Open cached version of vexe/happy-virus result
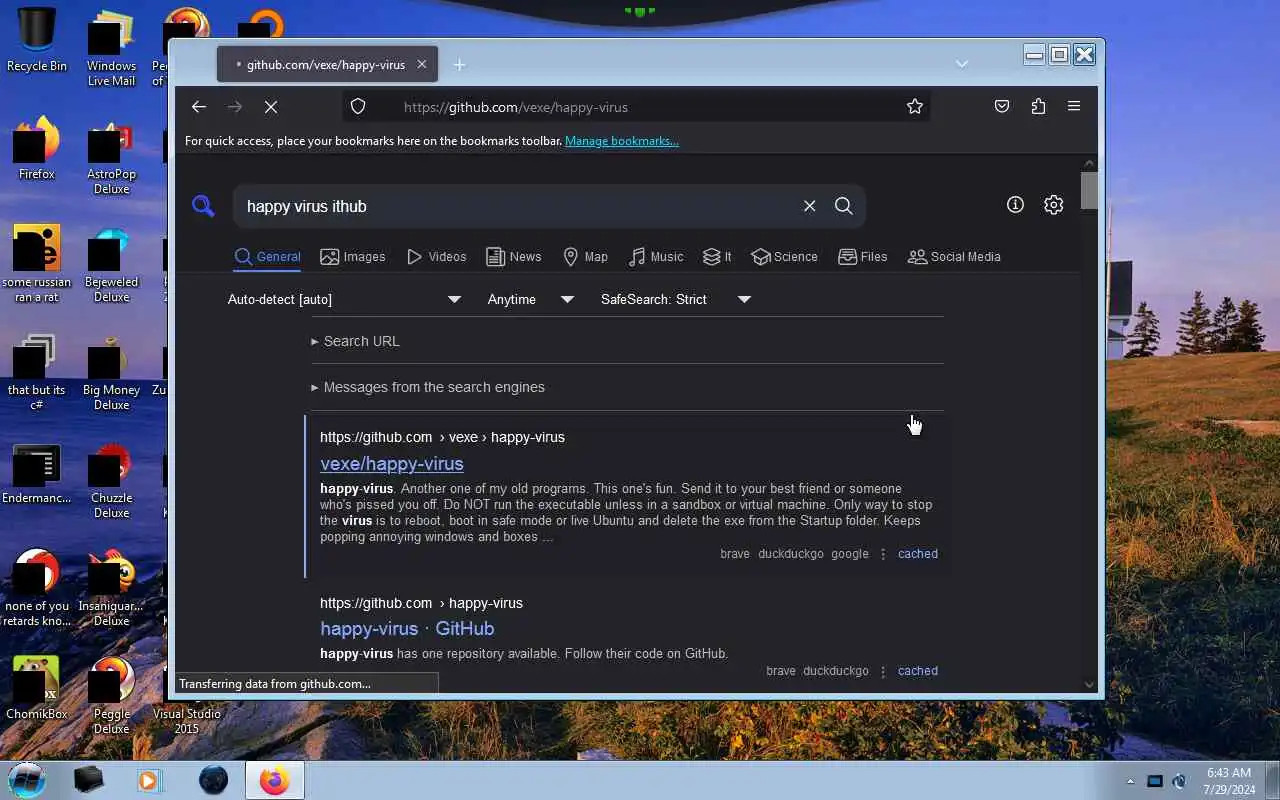Image resolution: width=1280 pixels, height=800 pixels. coord(918,554)
